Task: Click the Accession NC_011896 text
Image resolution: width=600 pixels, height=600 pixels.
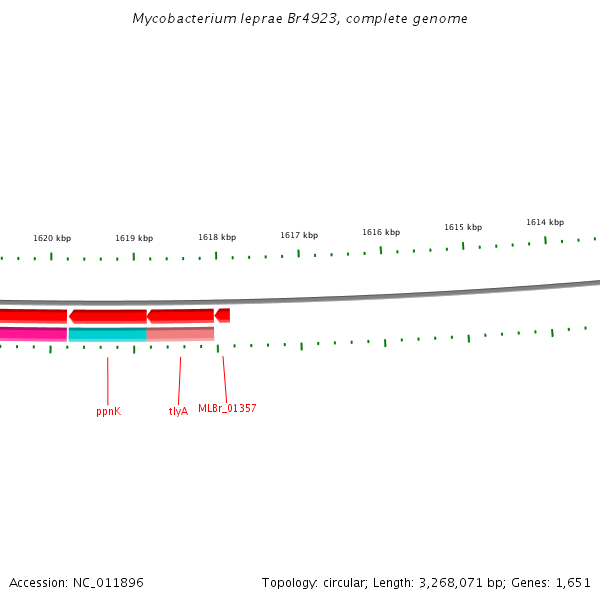Action: point(76,583)
